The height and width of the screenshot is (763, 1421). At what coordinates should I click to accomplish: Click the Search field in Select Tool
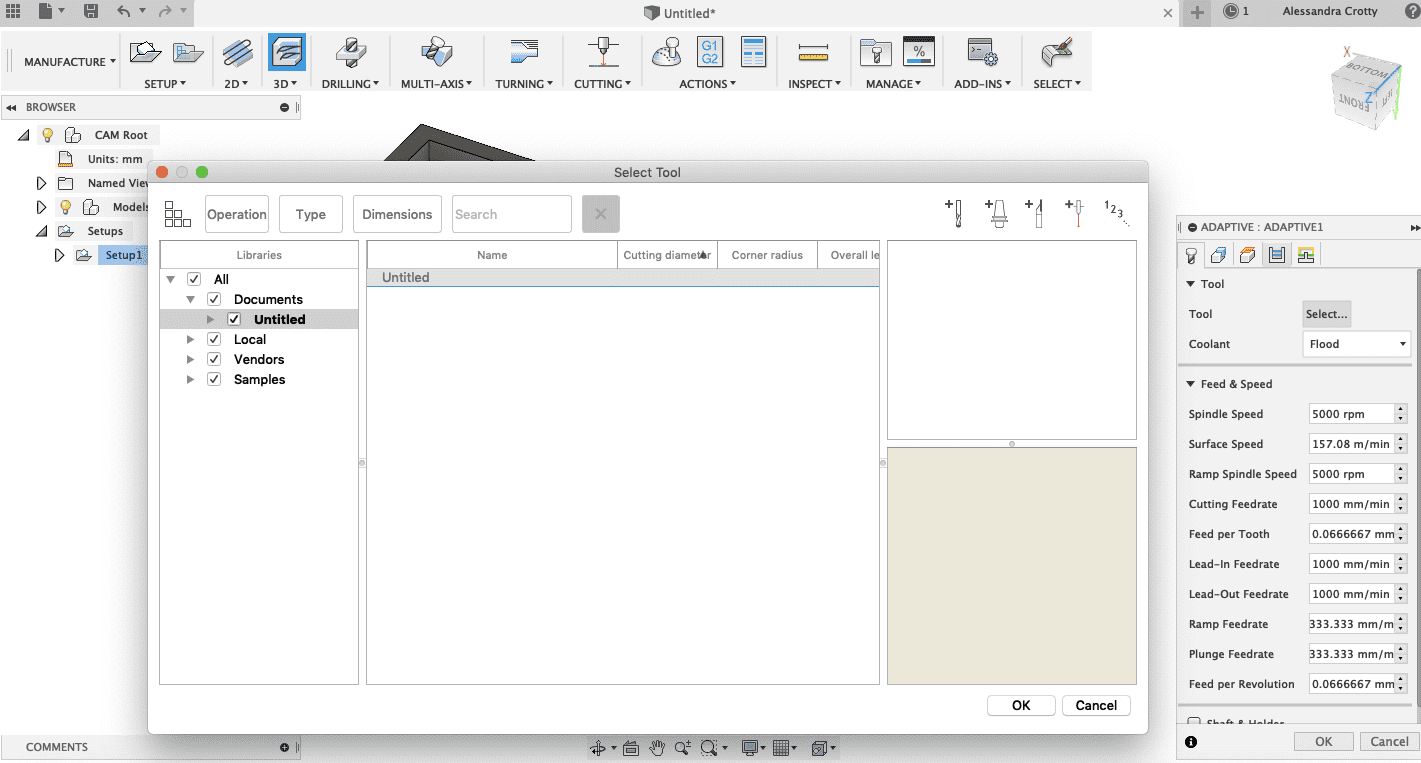tap(512, 214)
